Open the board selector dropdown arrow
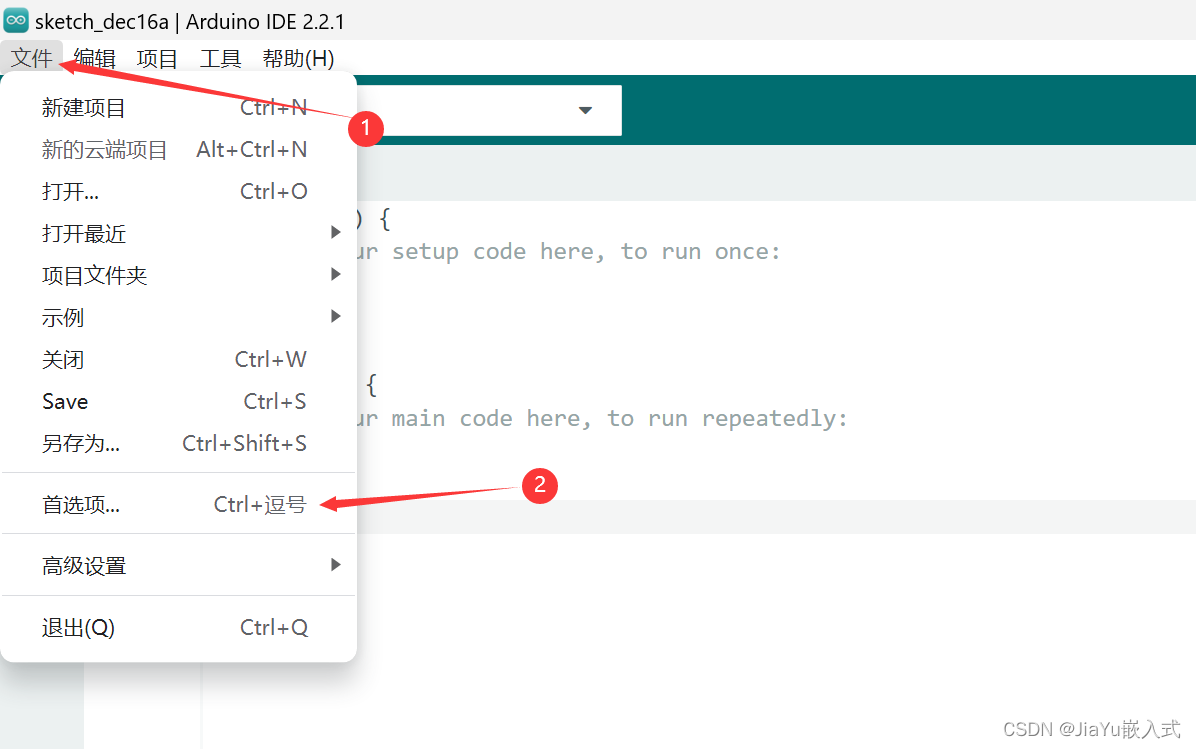This screenshot has width=1196, height=749. tap(585, 111)
